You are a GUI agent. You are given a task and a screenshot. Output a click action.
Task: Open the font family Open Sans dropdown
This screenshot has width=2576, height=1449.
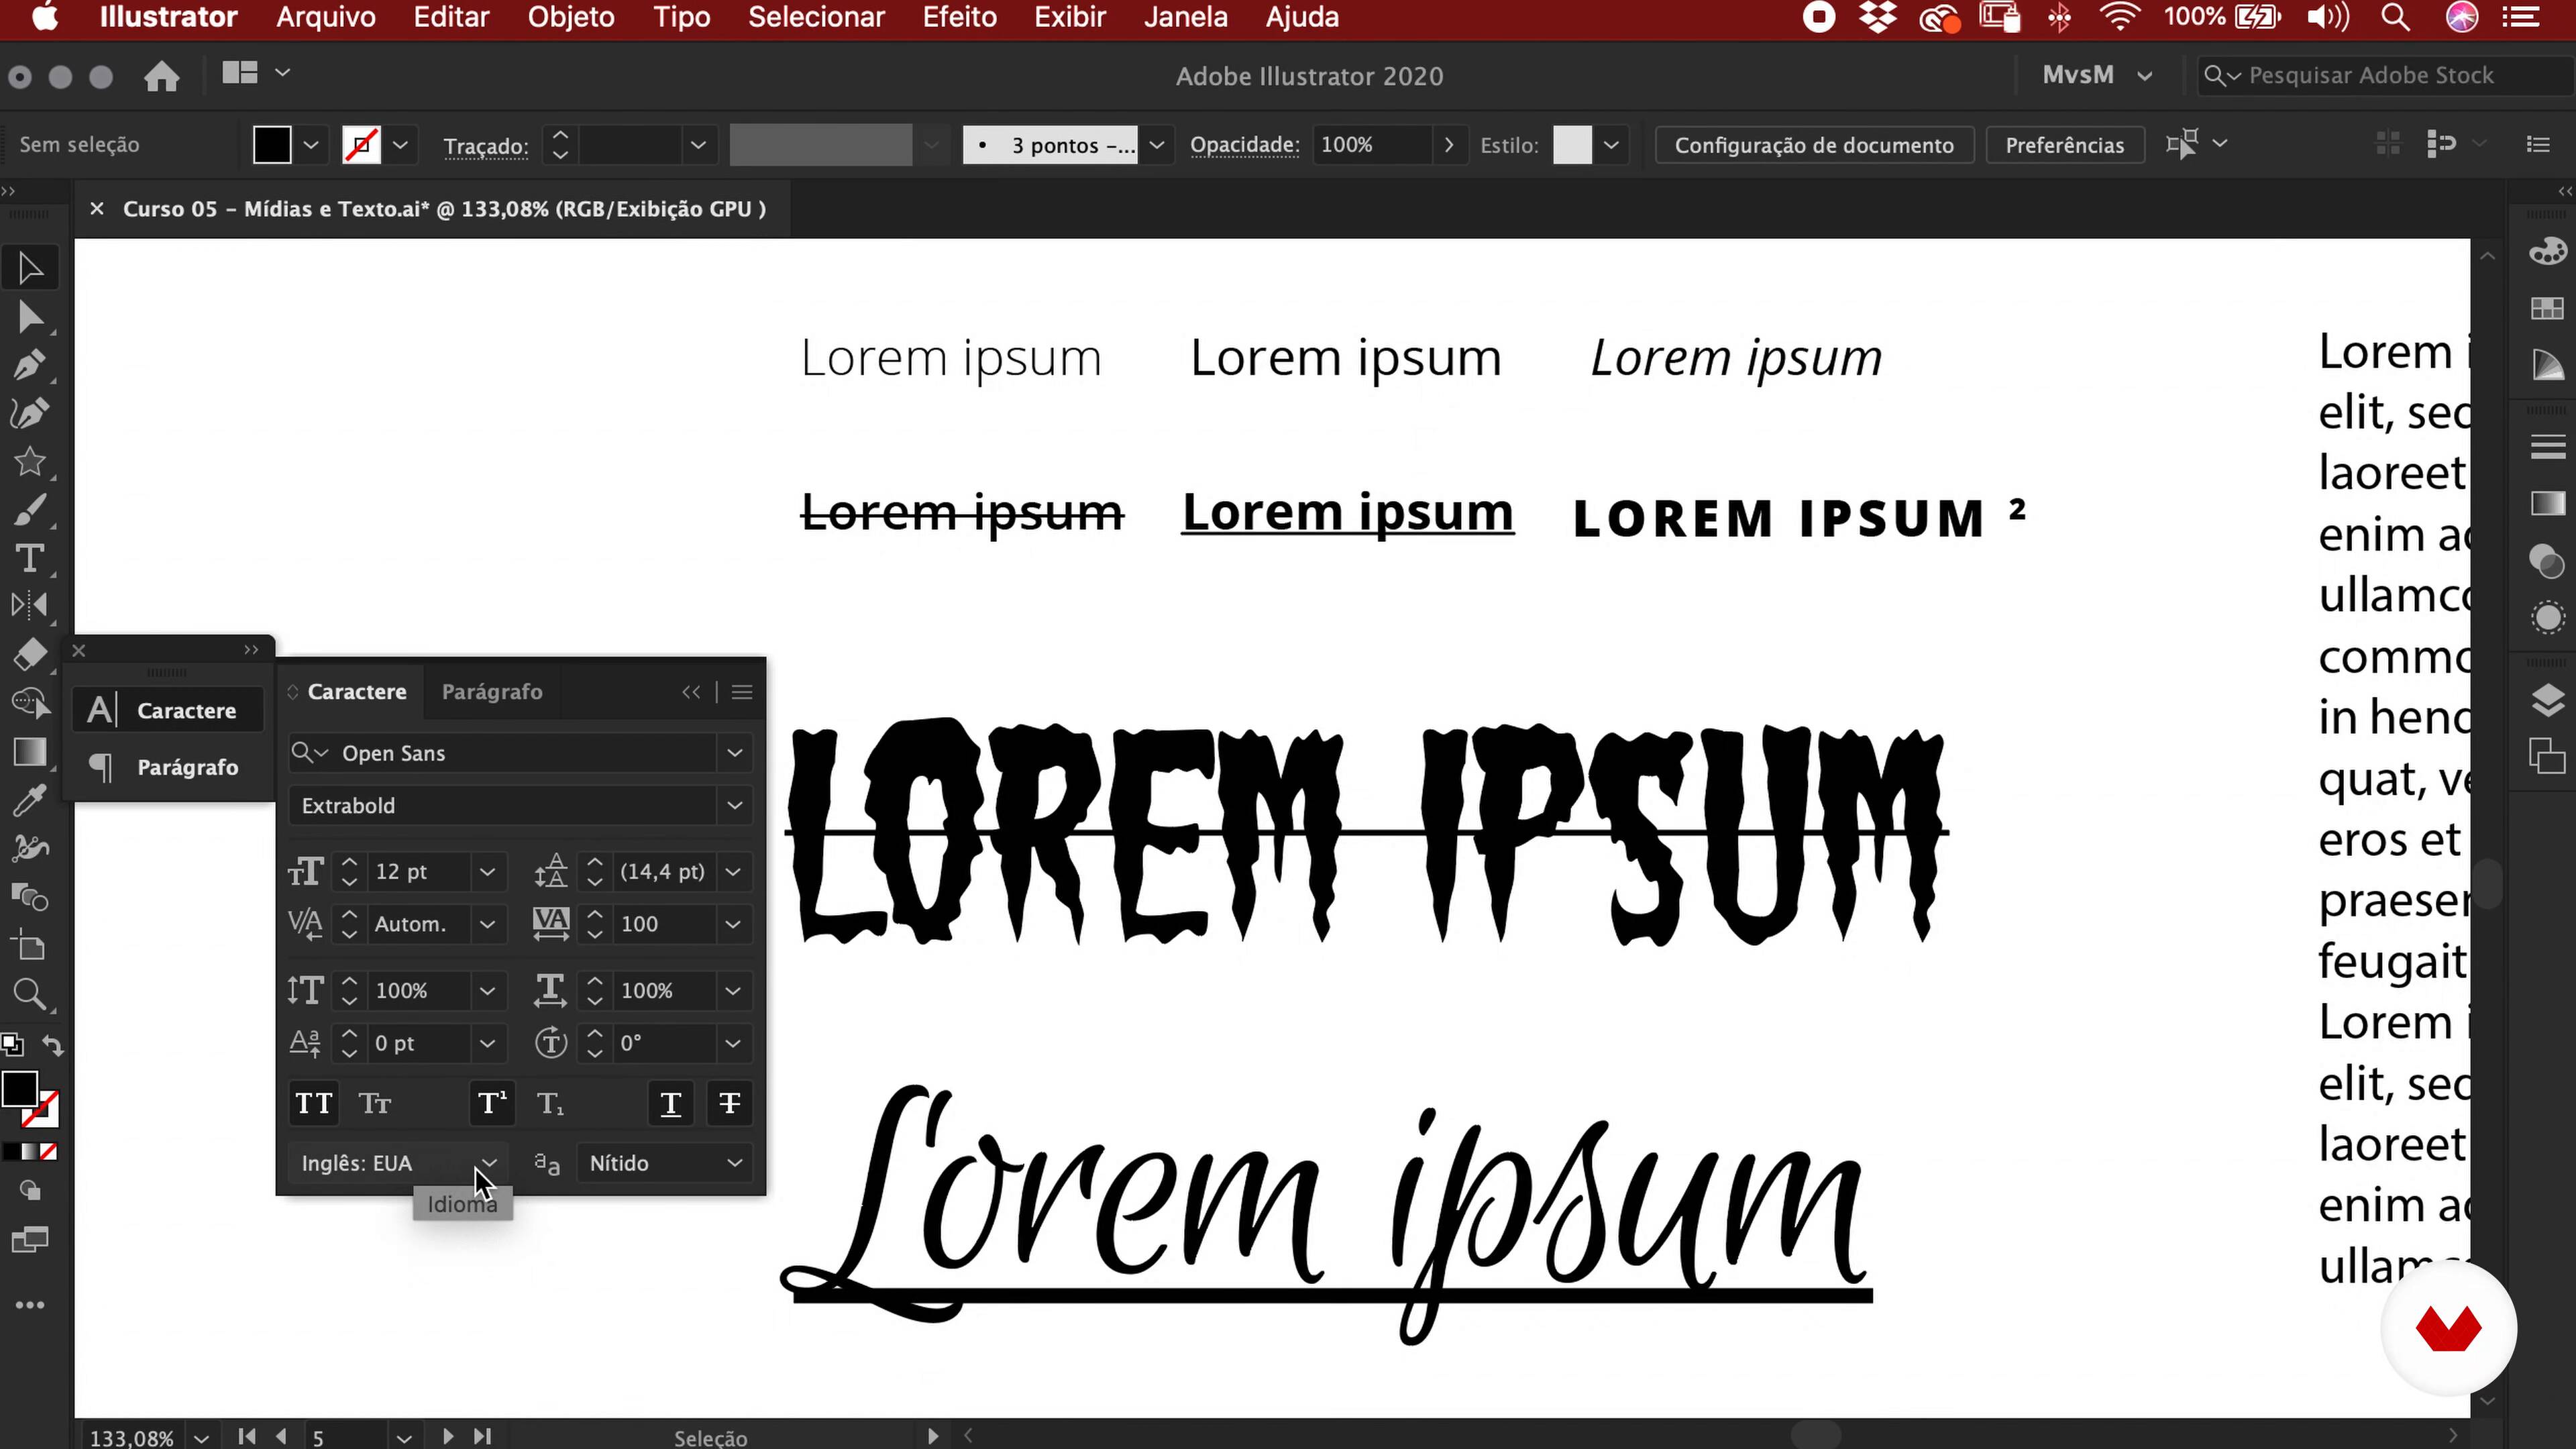tap(735, 753)
